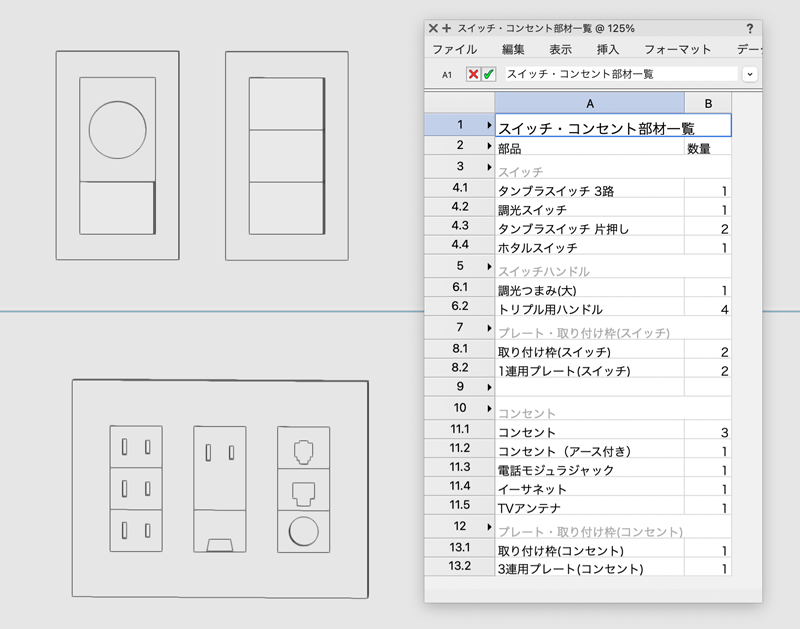Click the grounded outlet in drawing
The height and width of the screenshot is (629, 800).
219,489
